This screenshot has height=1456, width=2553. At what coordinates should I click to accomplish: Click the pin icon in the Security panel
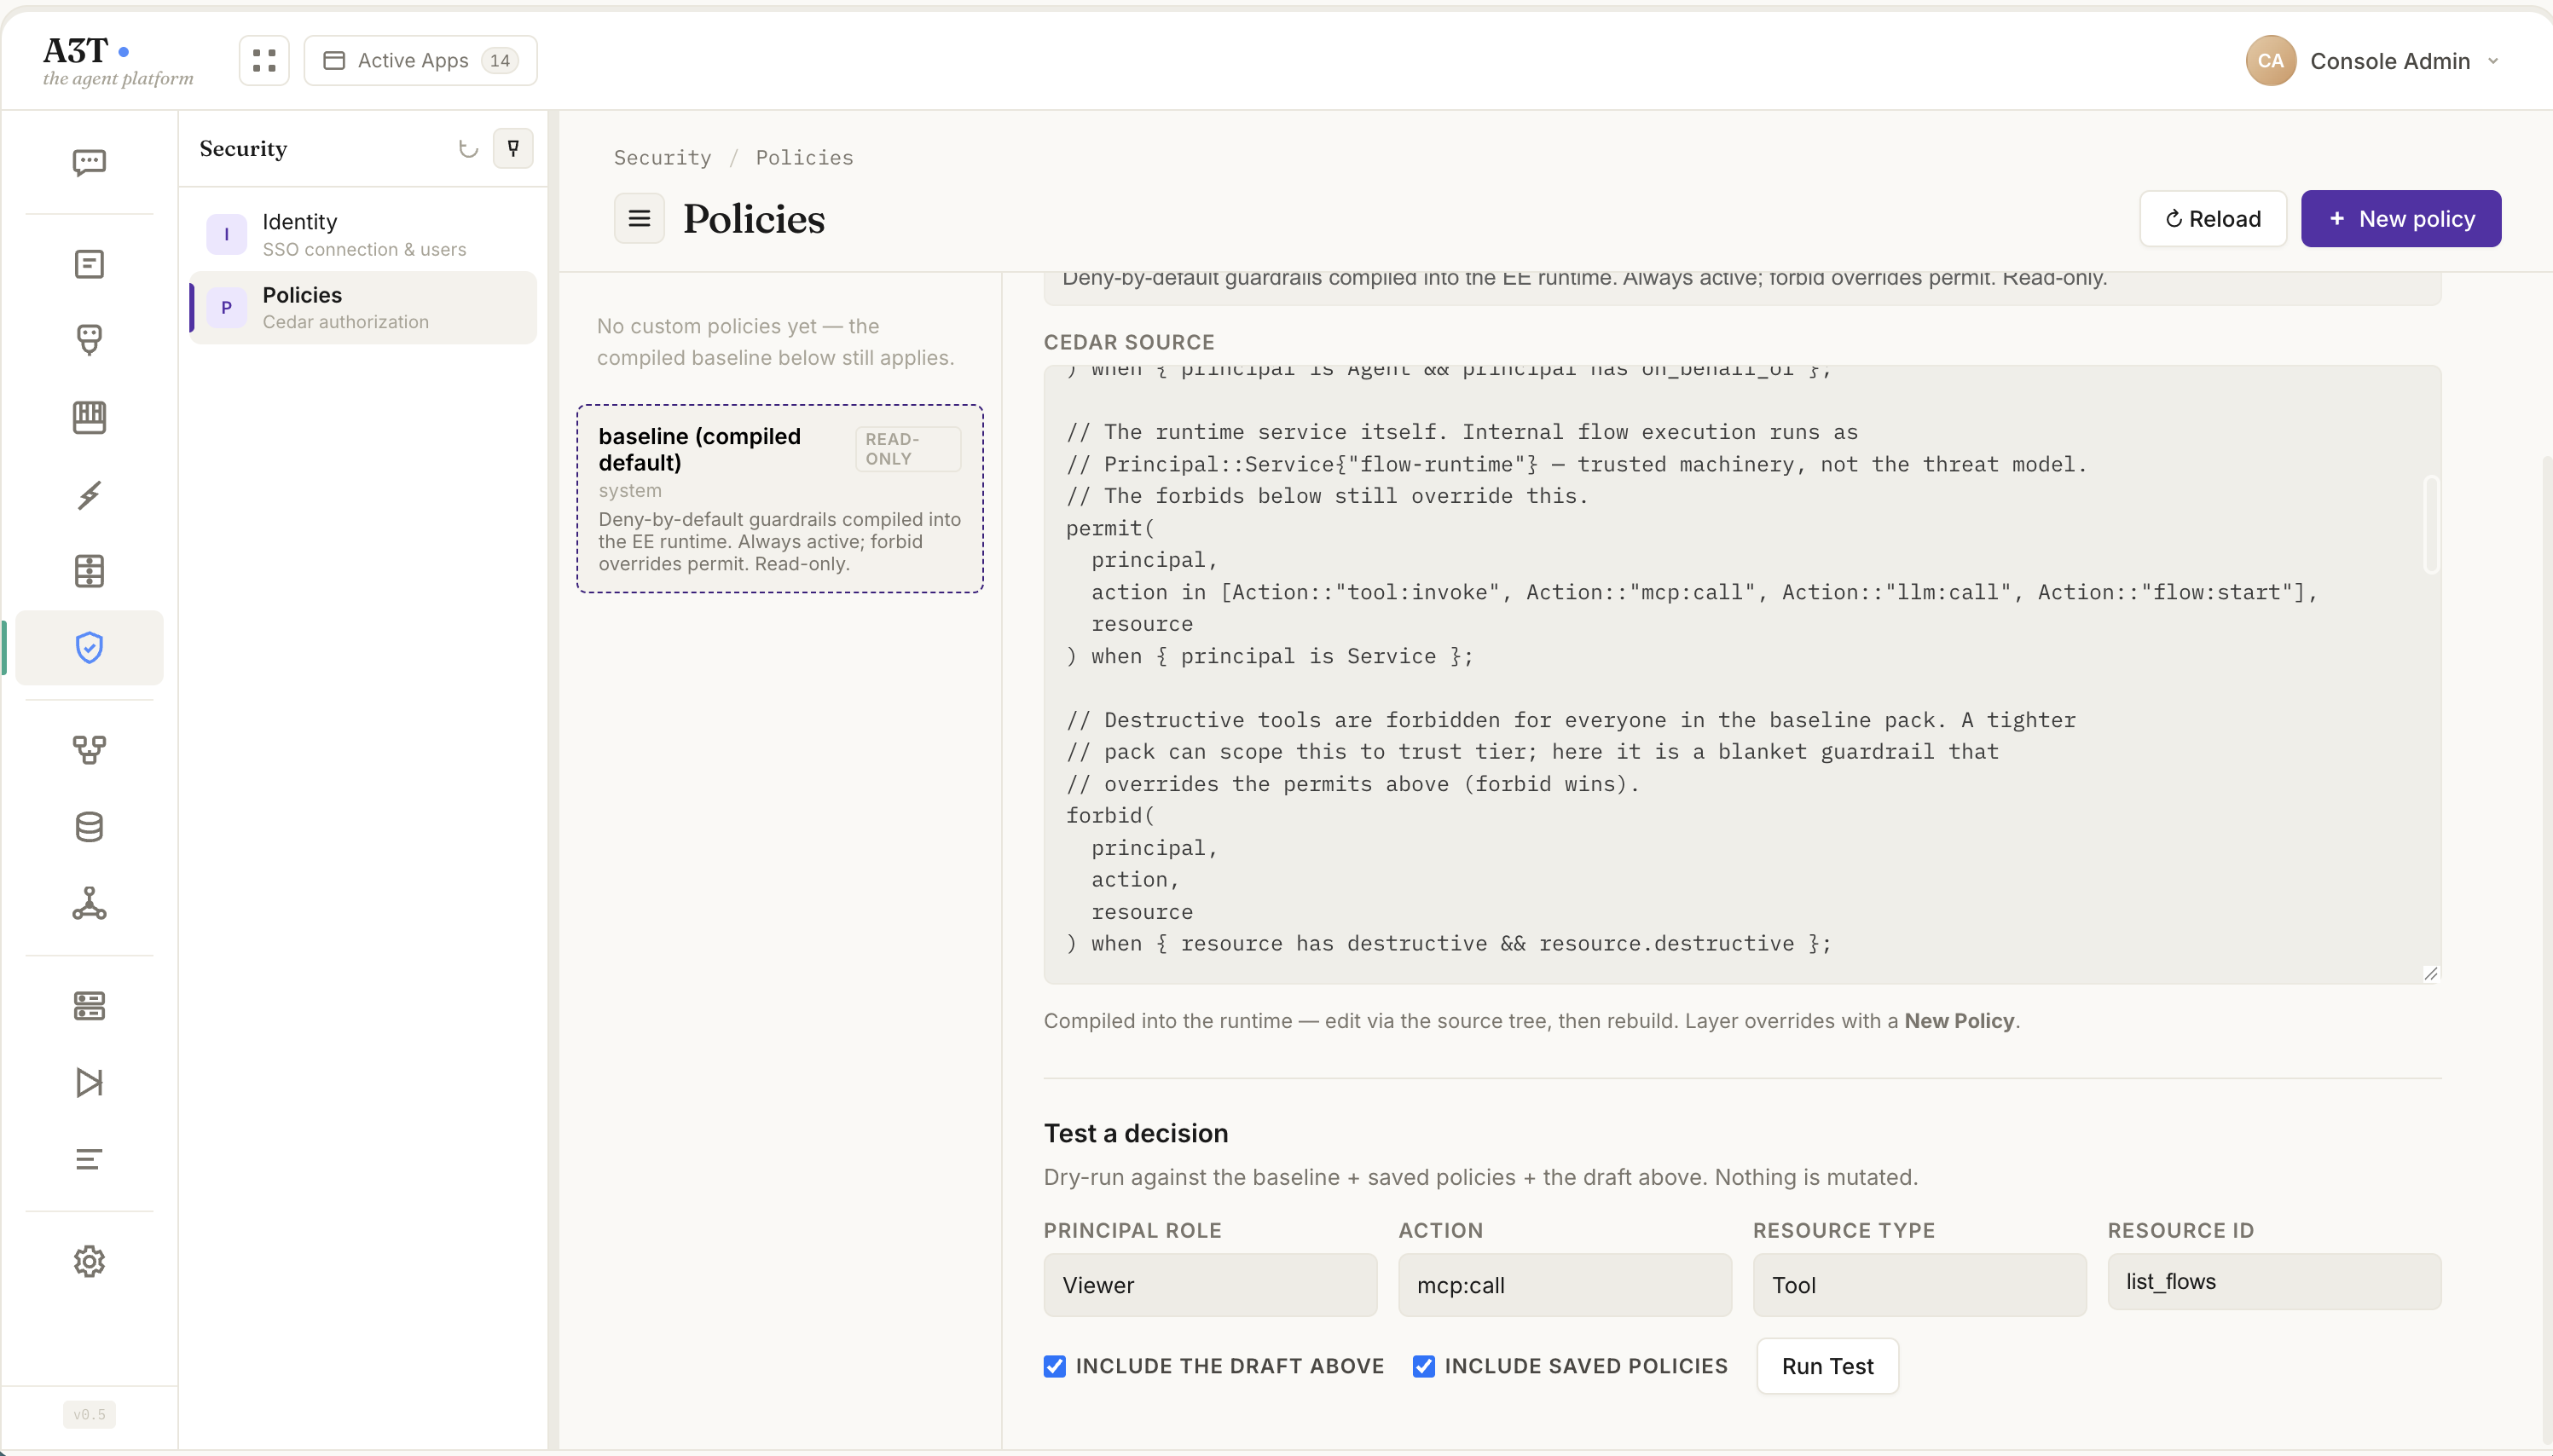(x=513, y=148)
